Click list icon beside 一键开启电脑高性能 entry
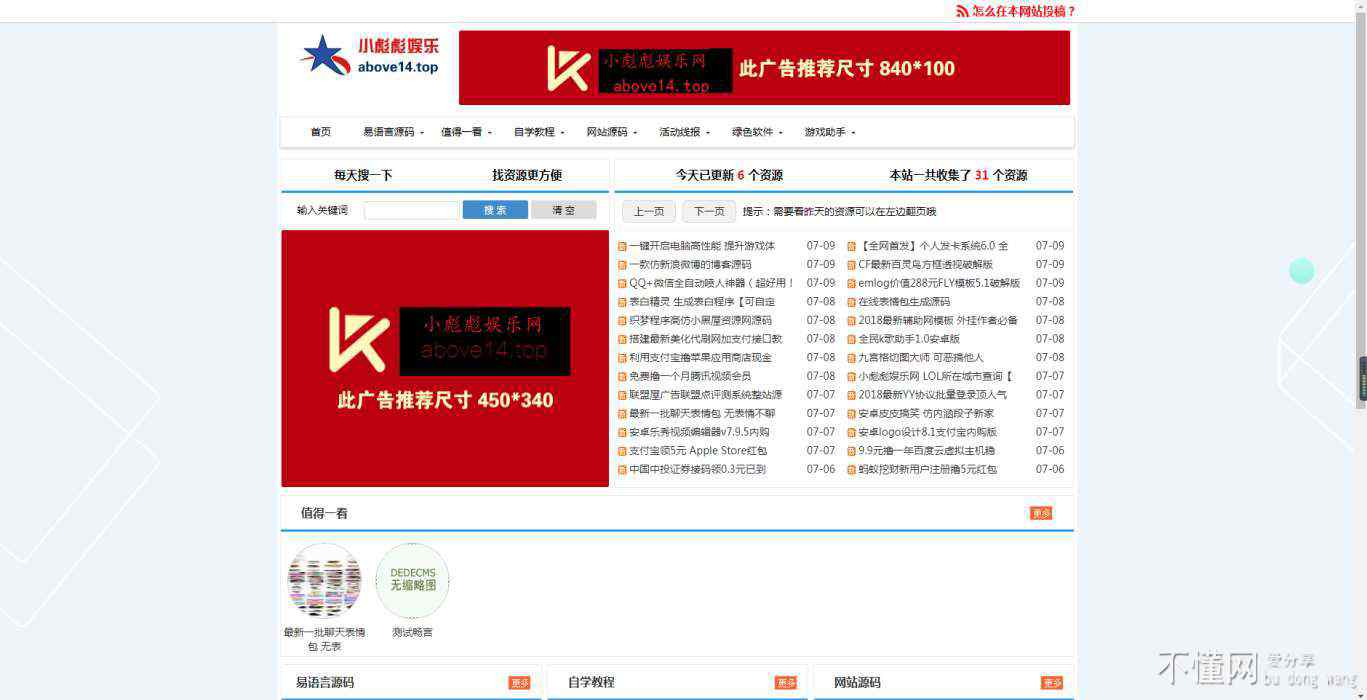The height and width of the screenshot is (700, 1367). 622,246
